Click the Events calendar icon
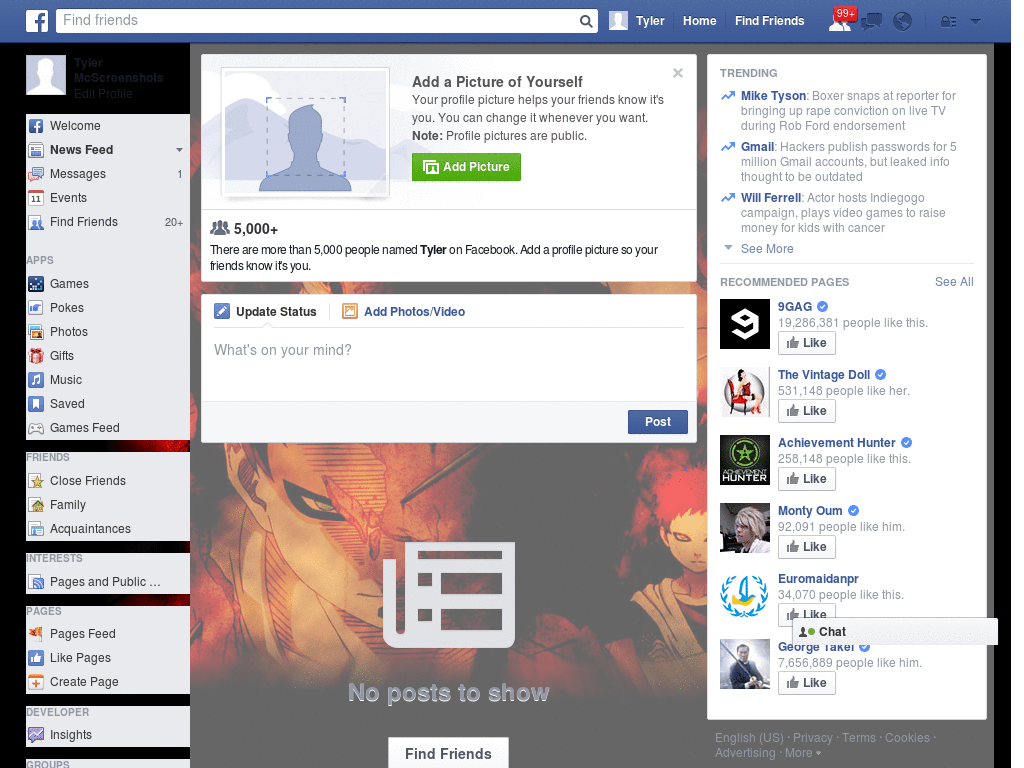 36,198
